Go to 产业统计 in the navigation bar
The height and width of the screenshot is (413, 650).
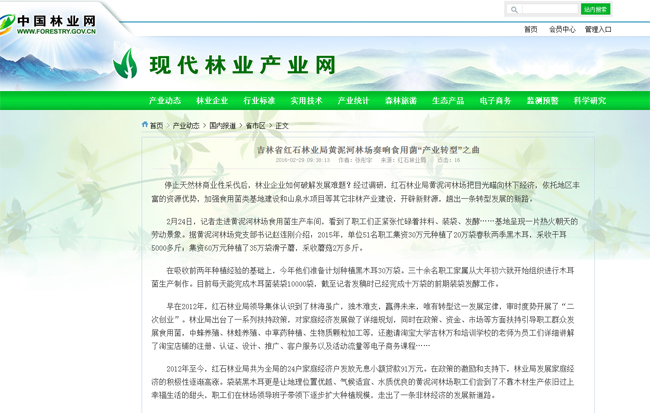pos(353,101)
